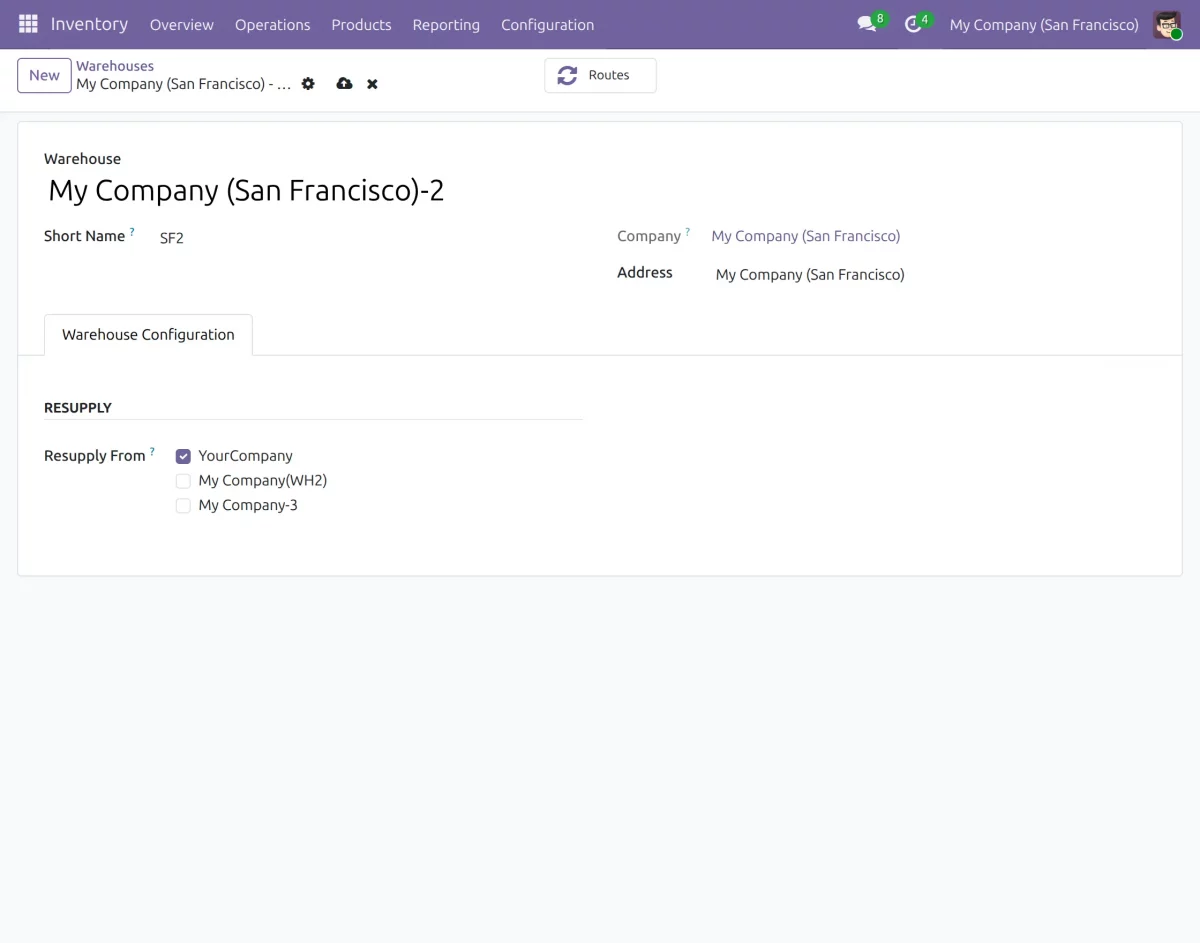Save record with cloud upload icon
This screenshot has width=1200, height=943.
[344, 84]
